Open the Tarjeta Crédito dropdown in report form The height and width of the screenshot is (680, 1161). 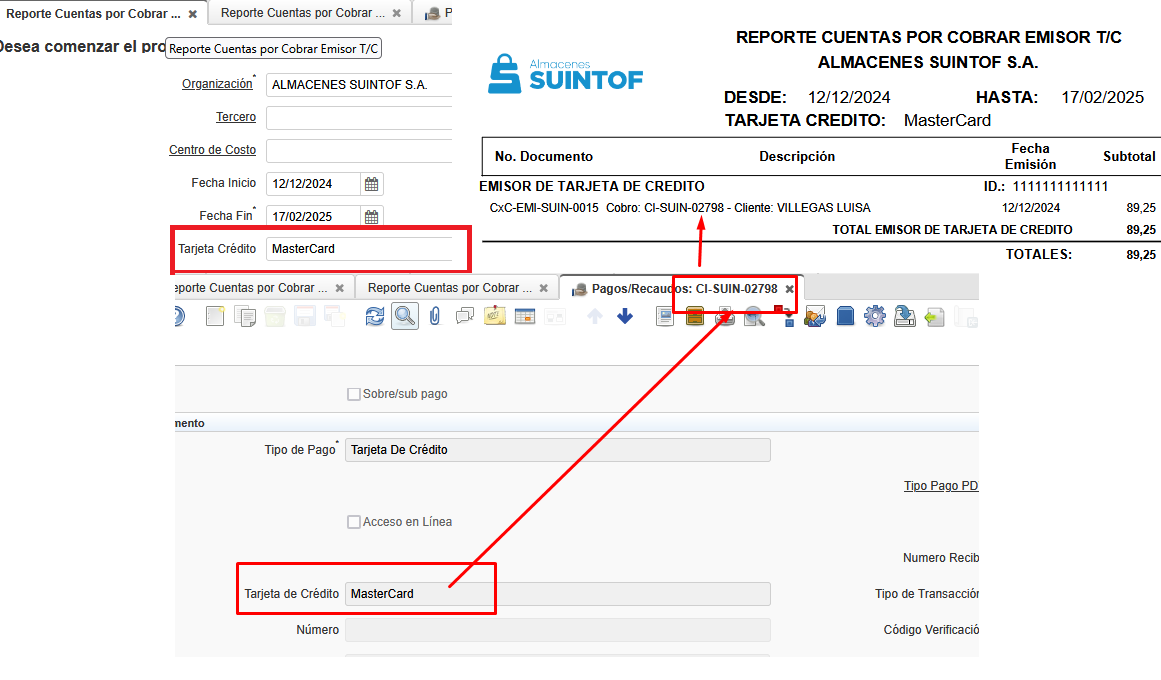(360, 249)
